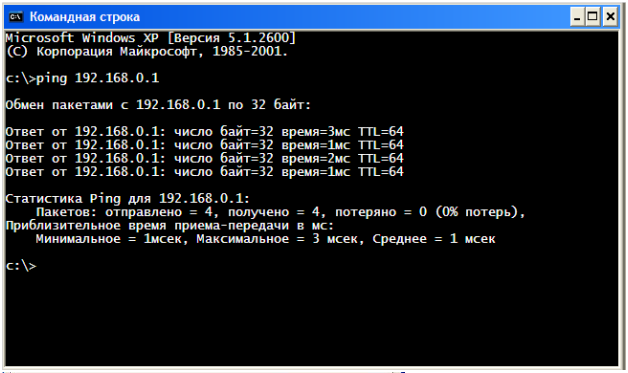Screen dimensions: 628x373
Task: Click the Приблизительное время приема-передачи line
Action: [170, 226]
